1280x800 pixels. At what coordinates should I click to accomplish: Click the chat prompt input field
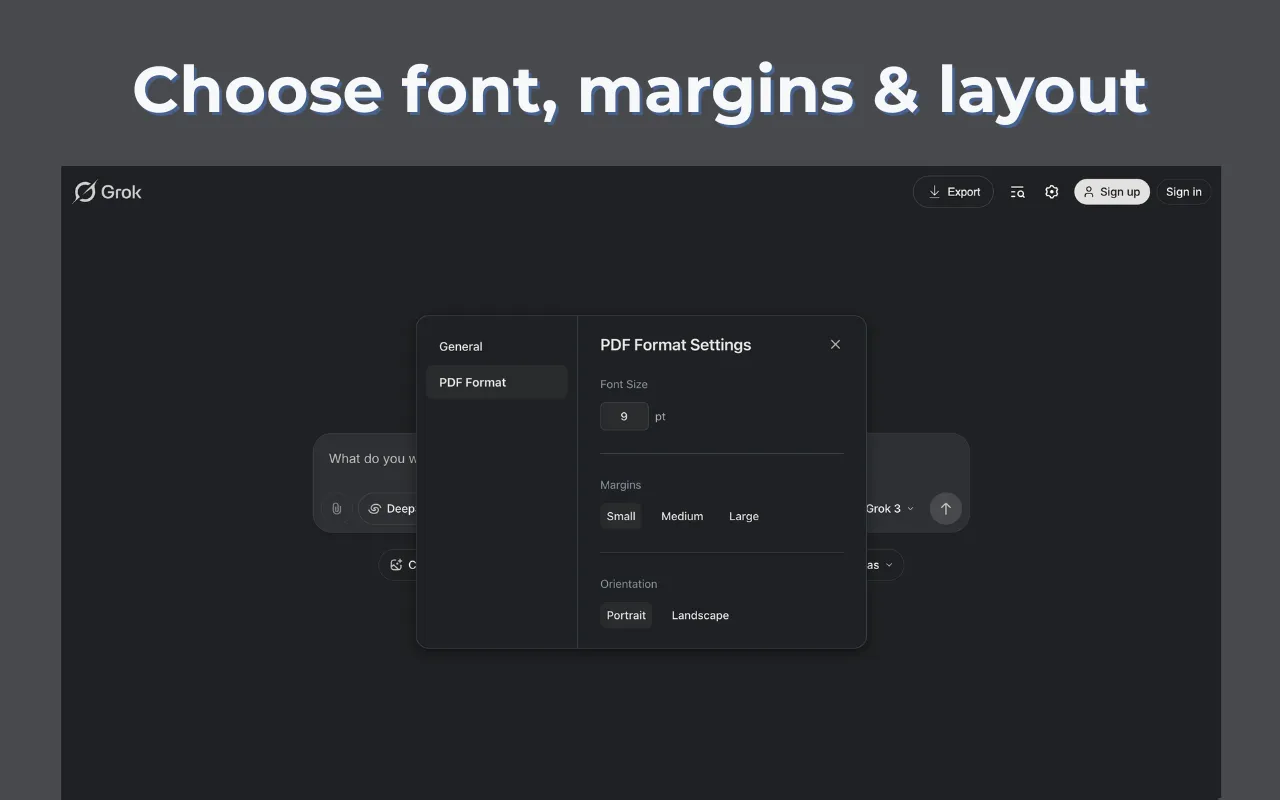pos(370,459)
